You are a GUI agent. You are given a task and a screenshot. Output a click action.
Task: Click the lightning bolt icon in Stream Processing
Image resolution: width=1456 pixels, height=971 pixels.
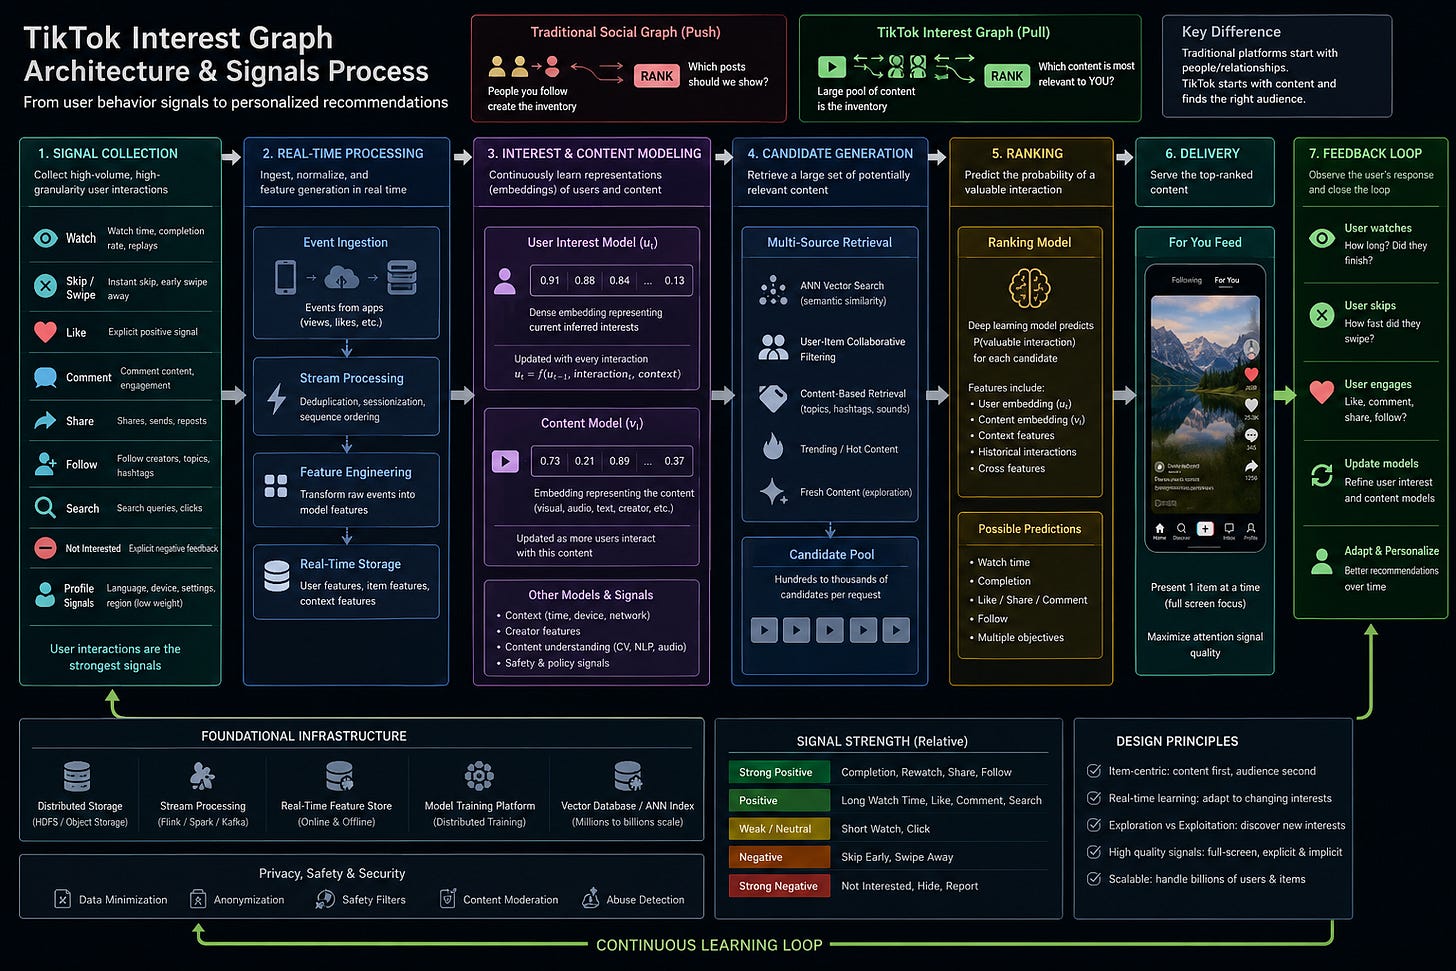click(277, 397)
